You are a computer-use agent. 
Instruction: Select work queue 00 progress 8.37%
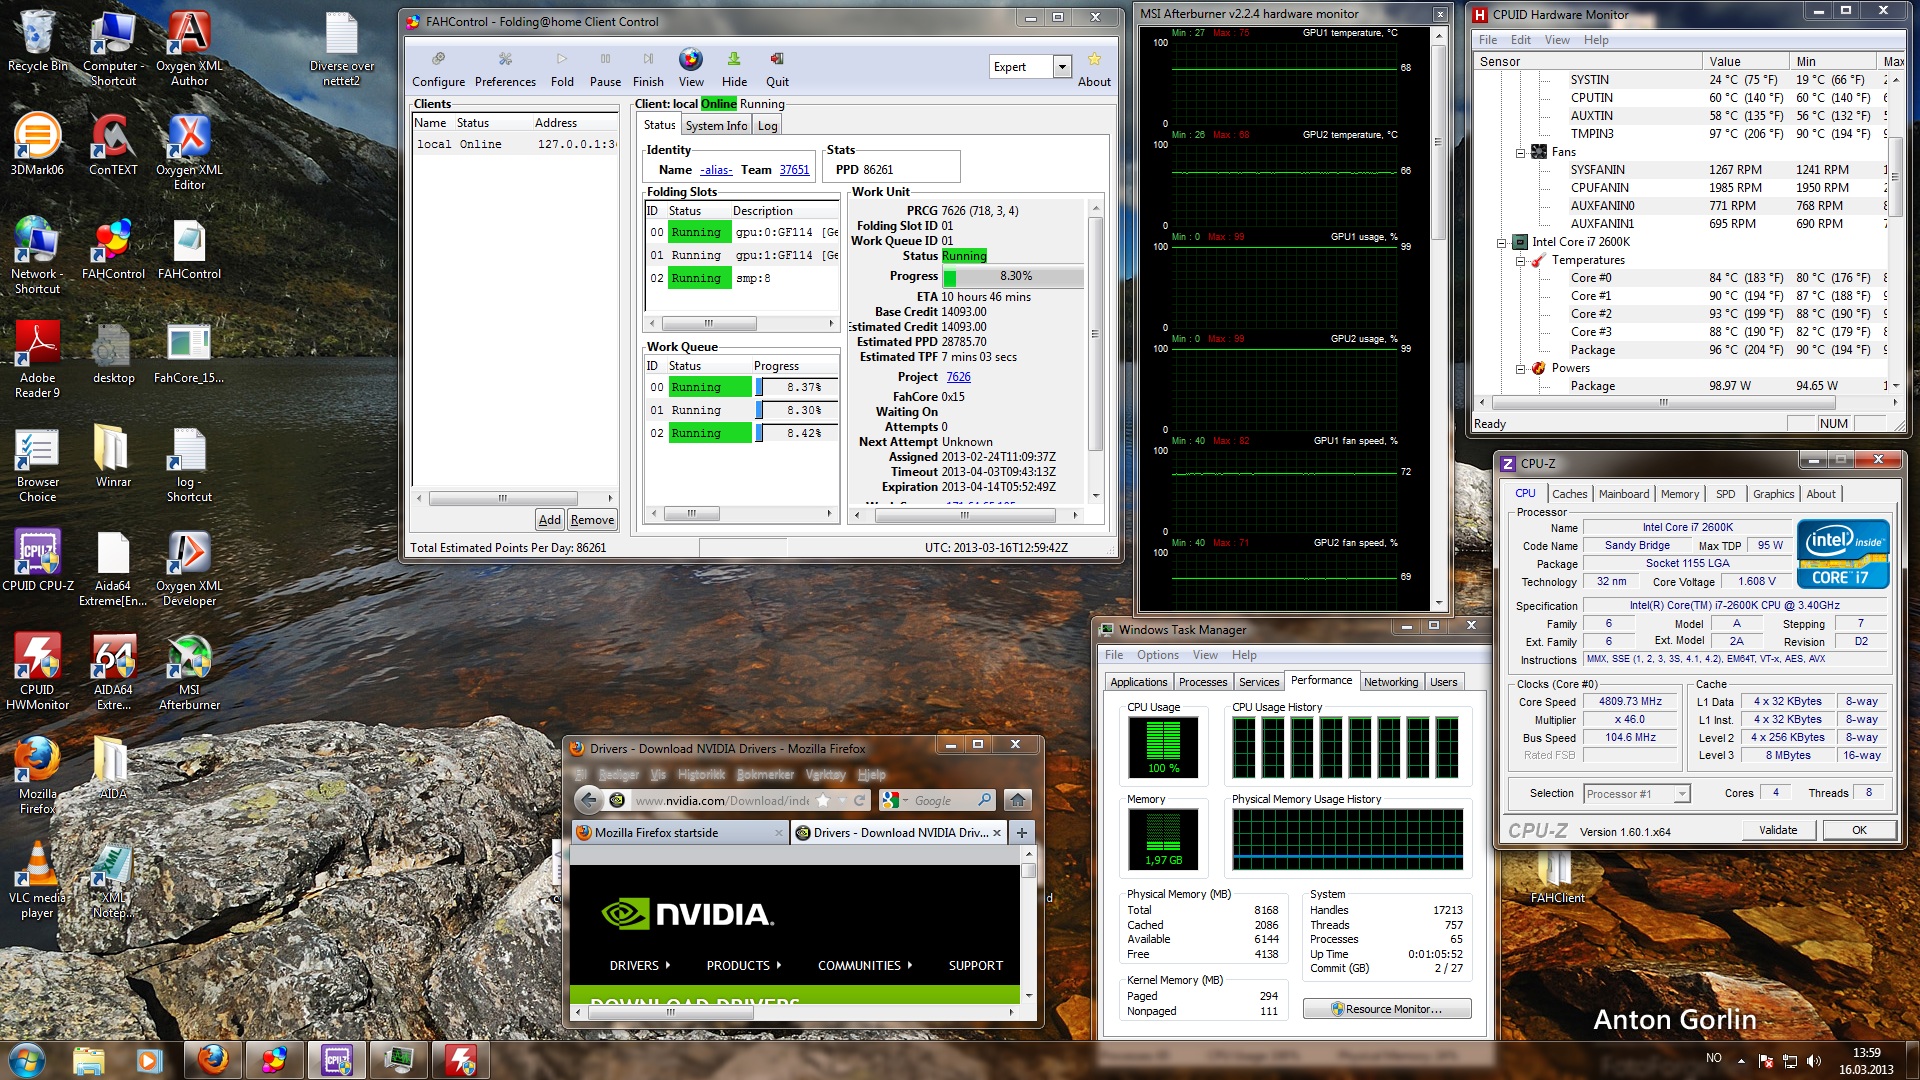pyautogui.click(x=796, y=387)
